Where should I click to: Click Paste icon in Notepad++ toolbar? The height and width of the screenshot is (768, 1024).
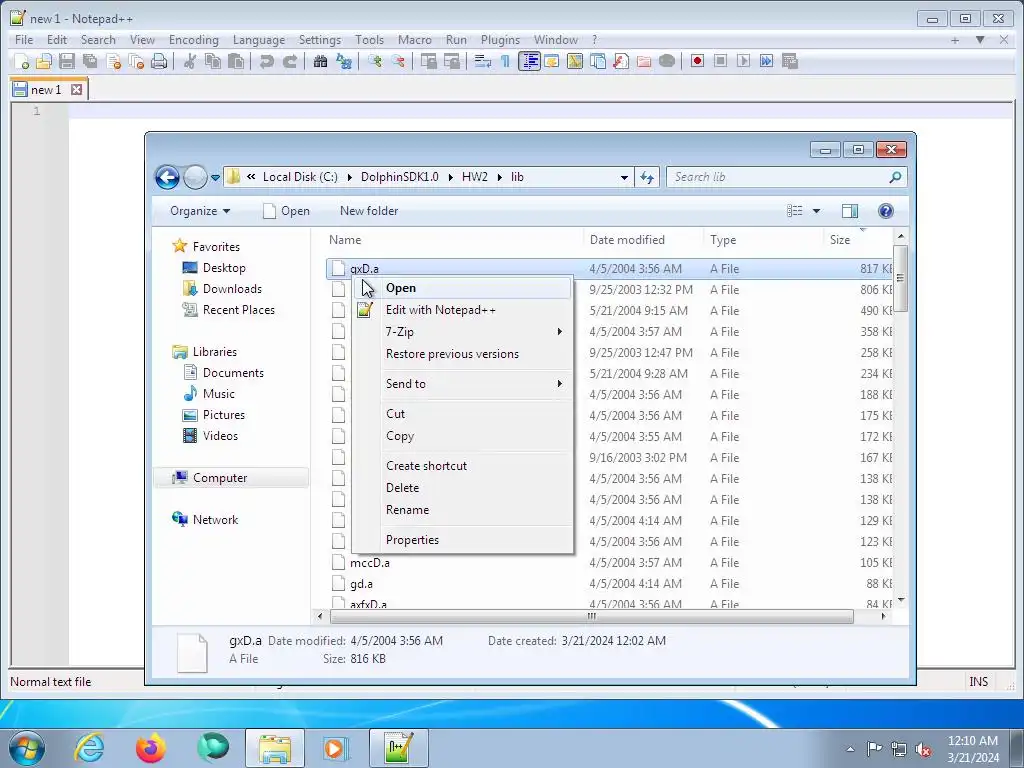point(236,61)
